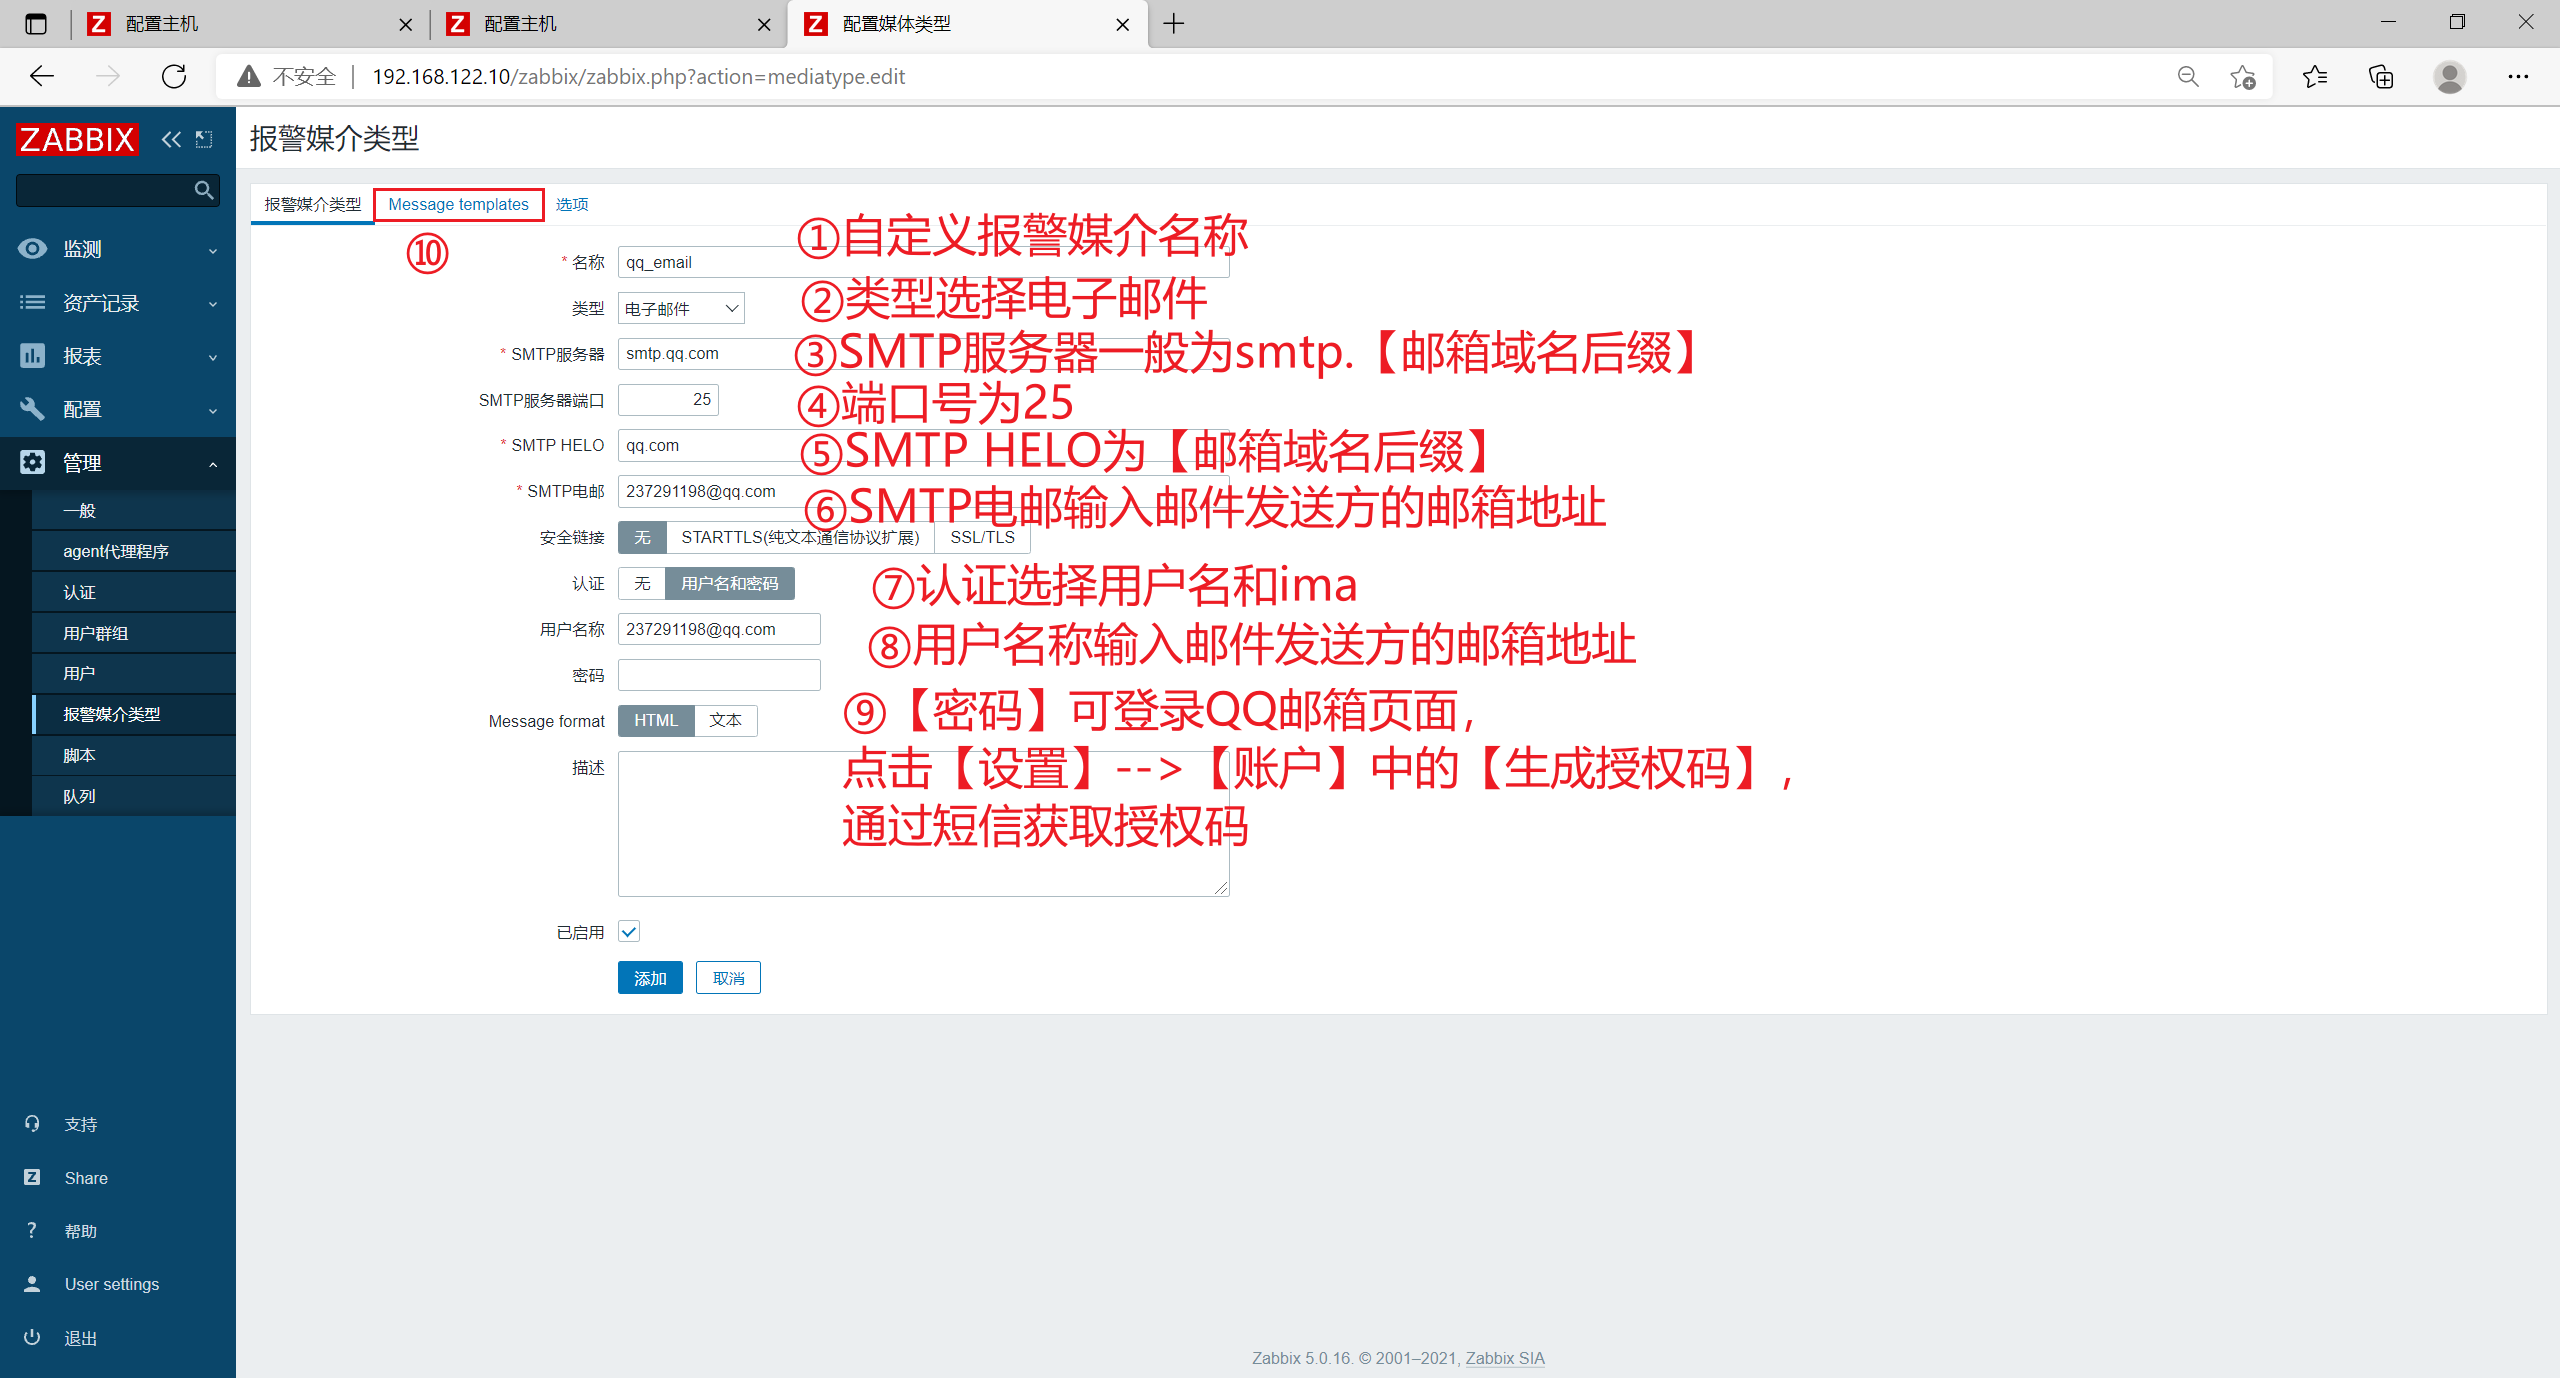The width and height of the screenshot is (2560, 1378).
Task: Click the browser profile avatar
Action: click(x=2449, y=77)
